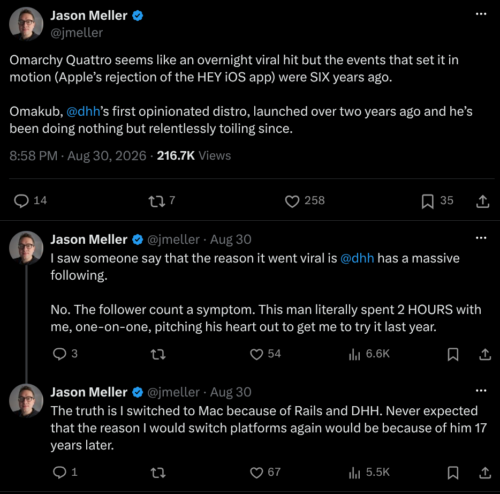This screenshot has height=494, width=500.
Task: Open more options on the main tweet
Action: pos(481,14)
